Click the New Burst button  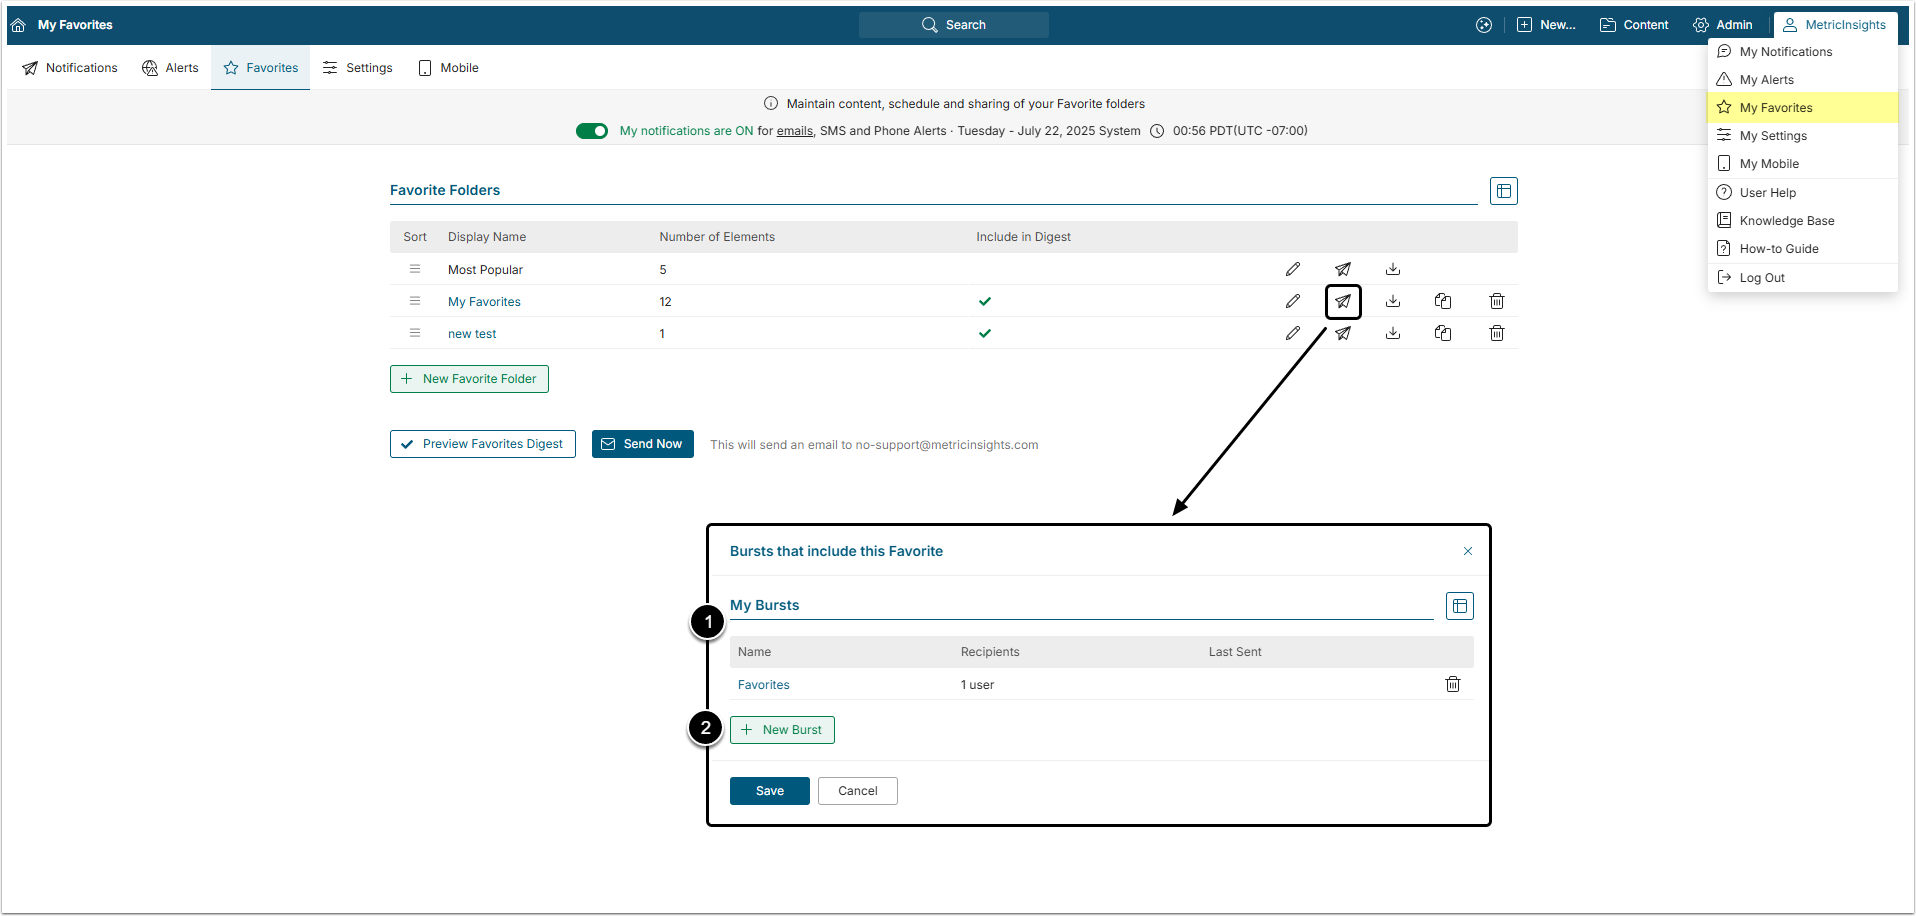[x=782, y=730]
